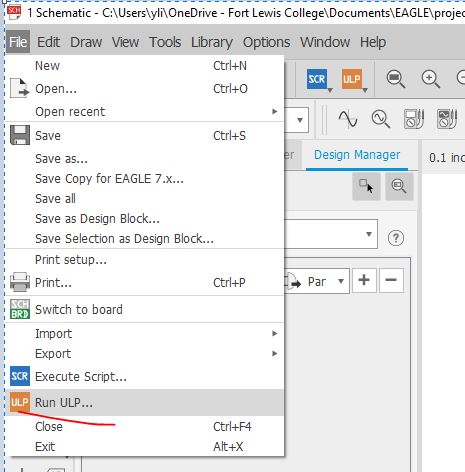The image size is (465, 472).
Task: Choose Run ULP... from File menu
Action: (145, 403)
